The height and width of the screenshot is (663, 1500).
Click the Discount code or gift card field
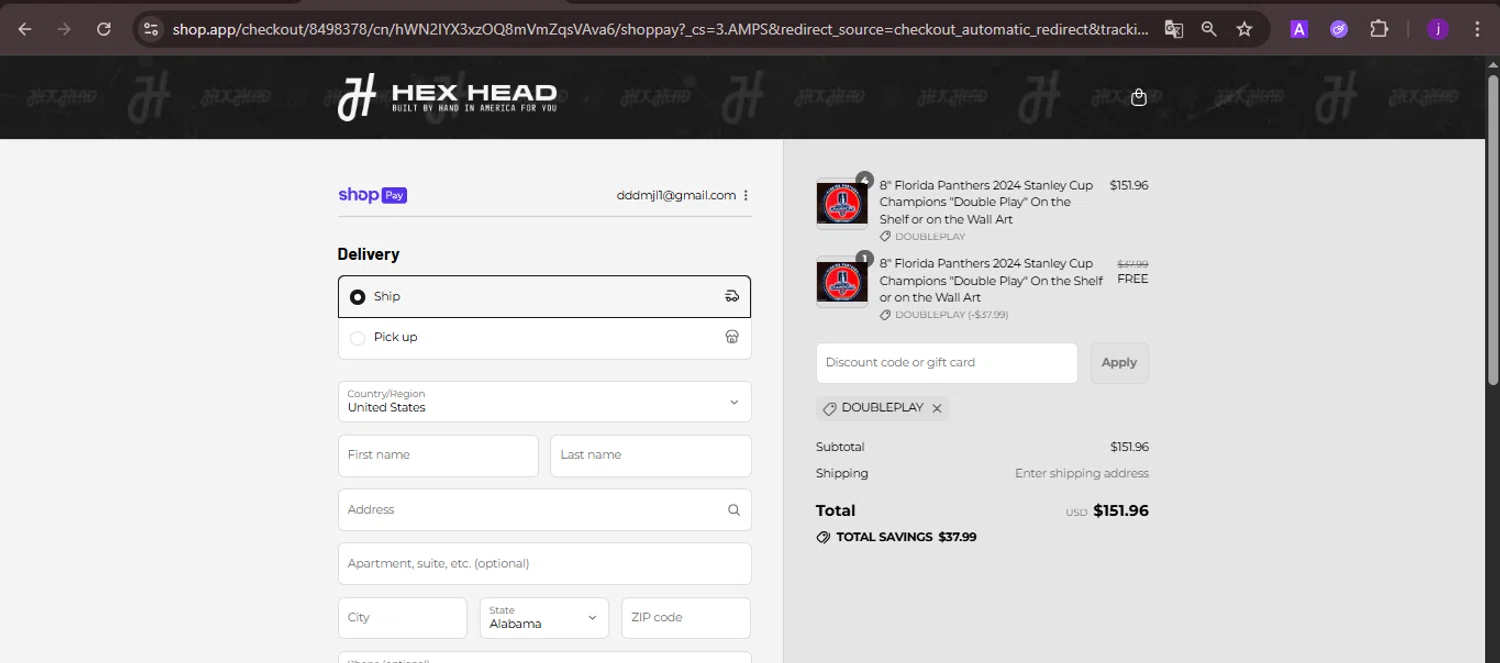click(947, 363)
